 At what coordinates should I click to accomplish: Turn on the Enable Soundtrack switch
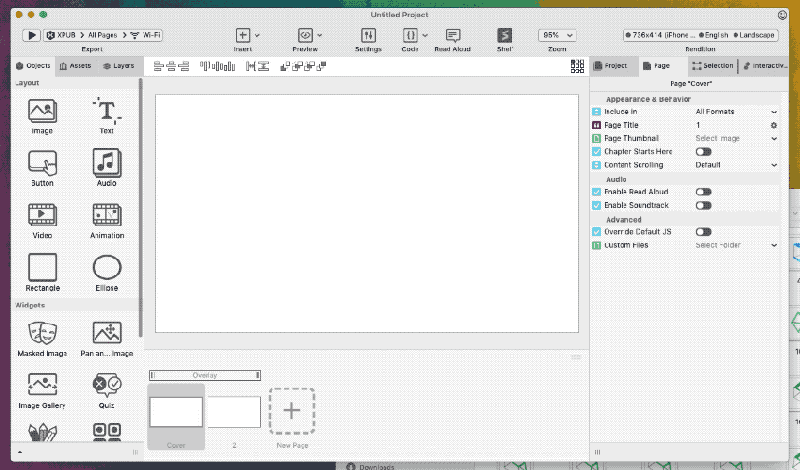point(703,205)
